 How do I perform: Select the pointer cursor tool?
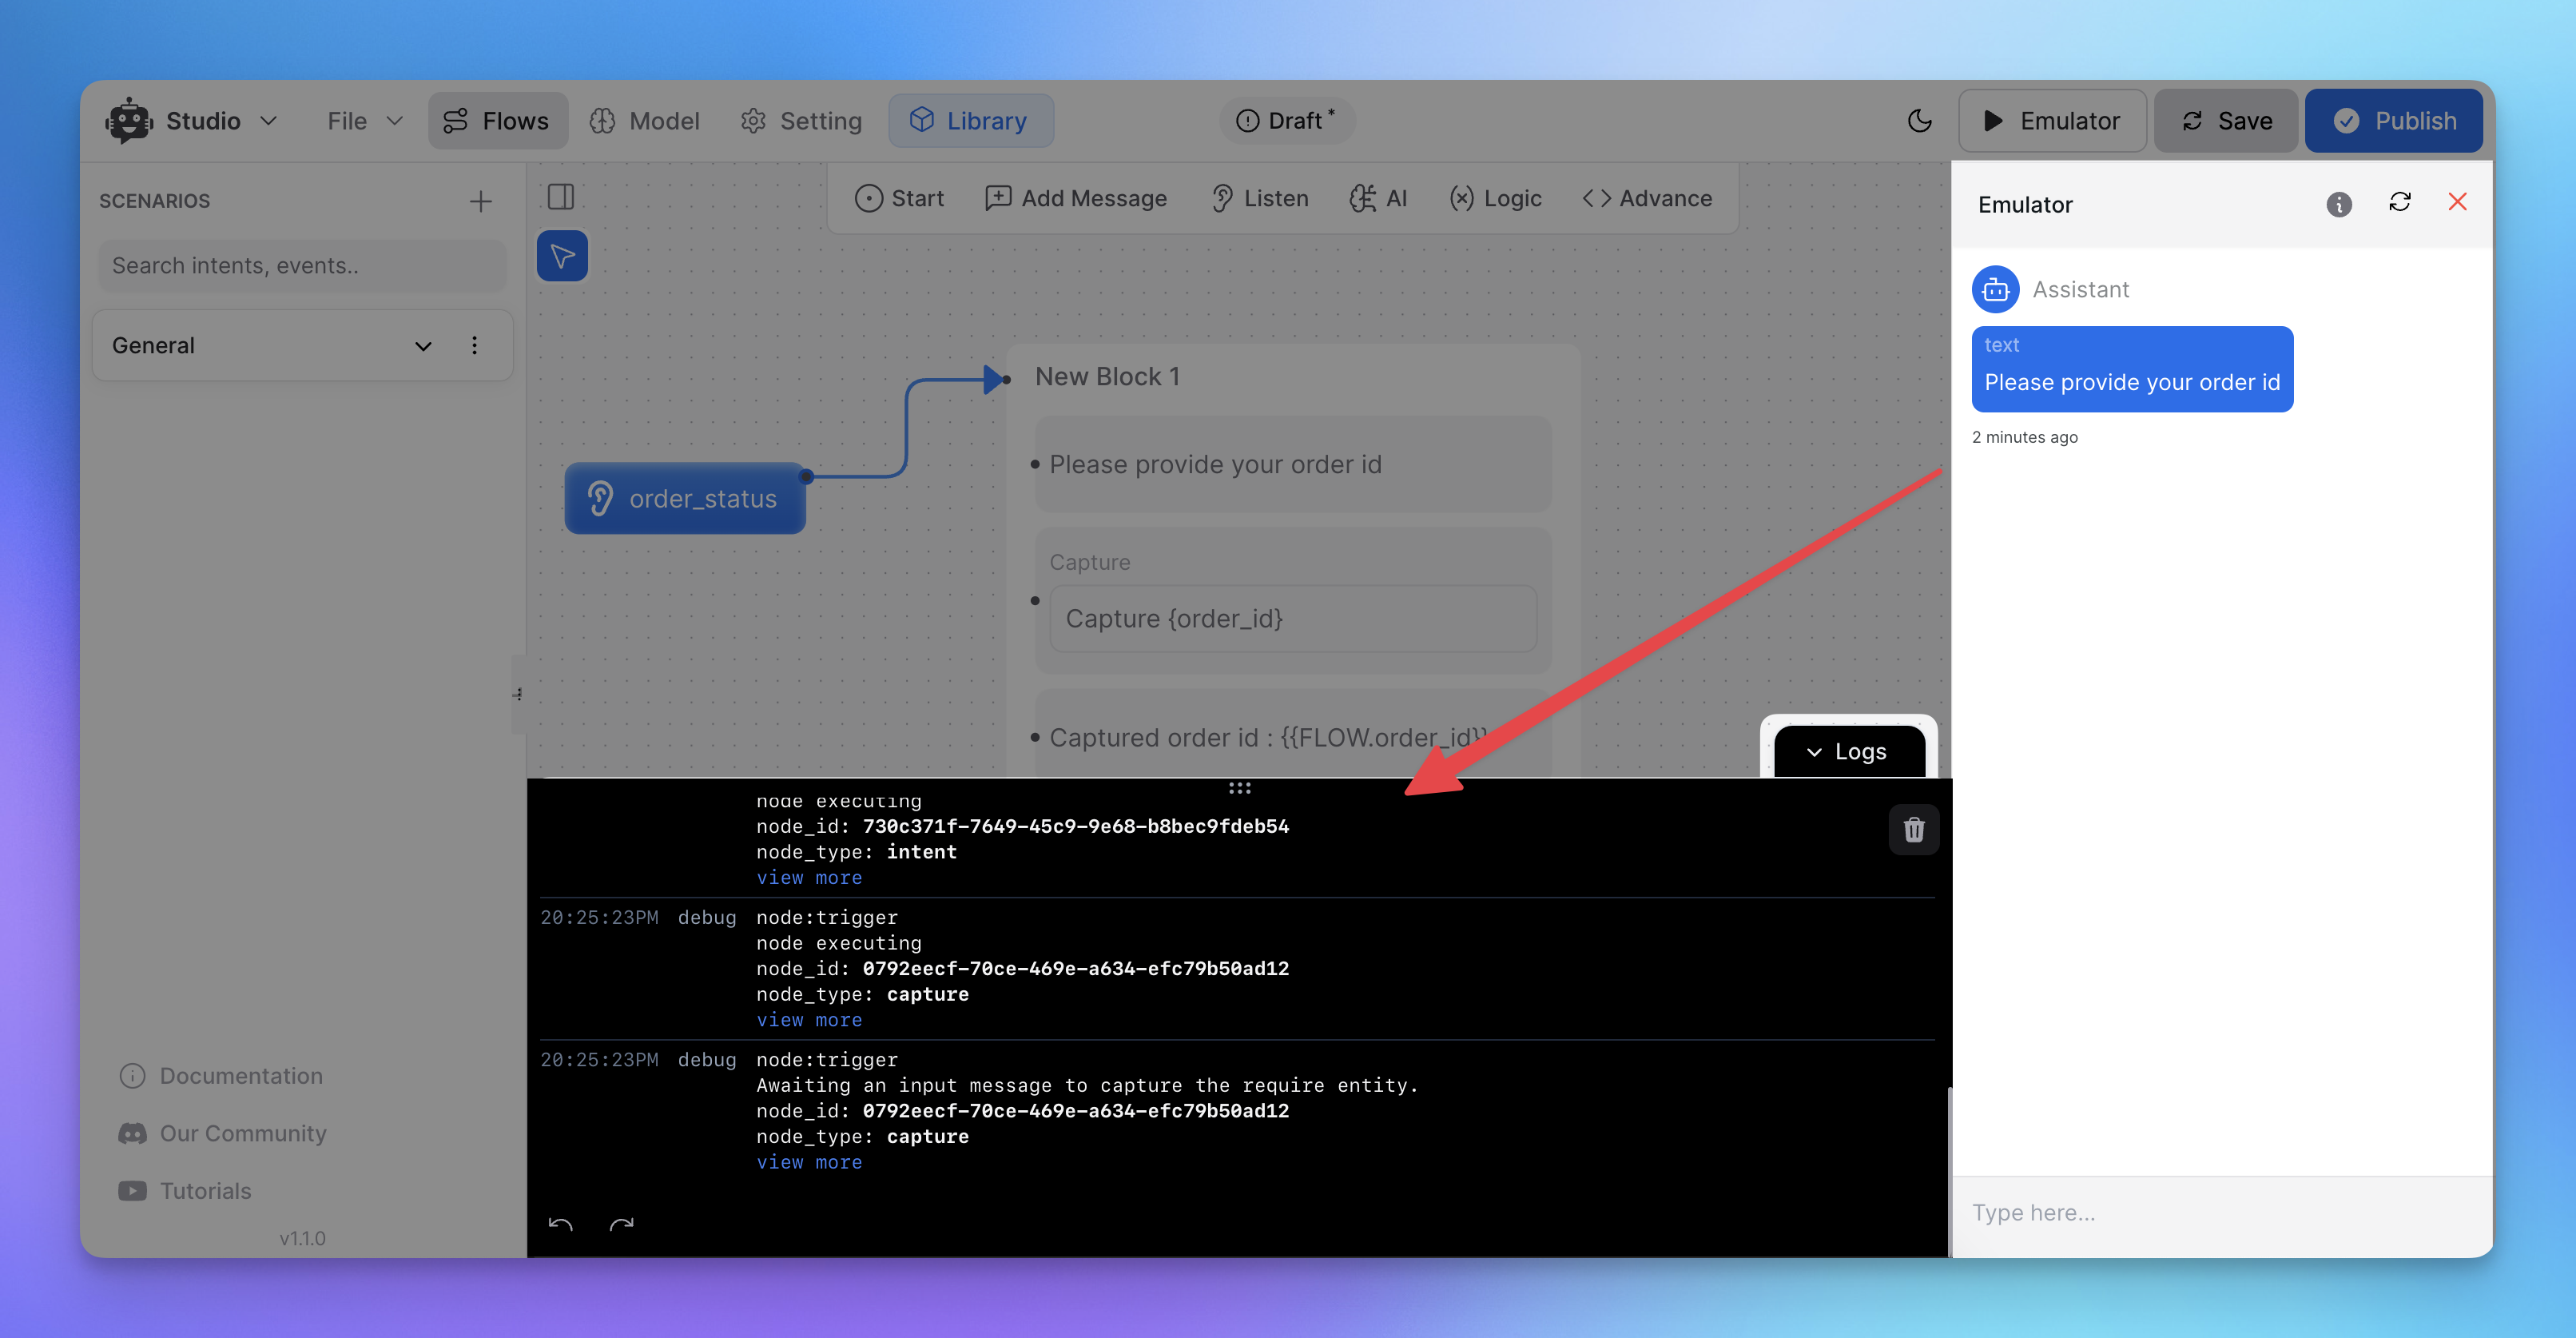click(562, 256)
